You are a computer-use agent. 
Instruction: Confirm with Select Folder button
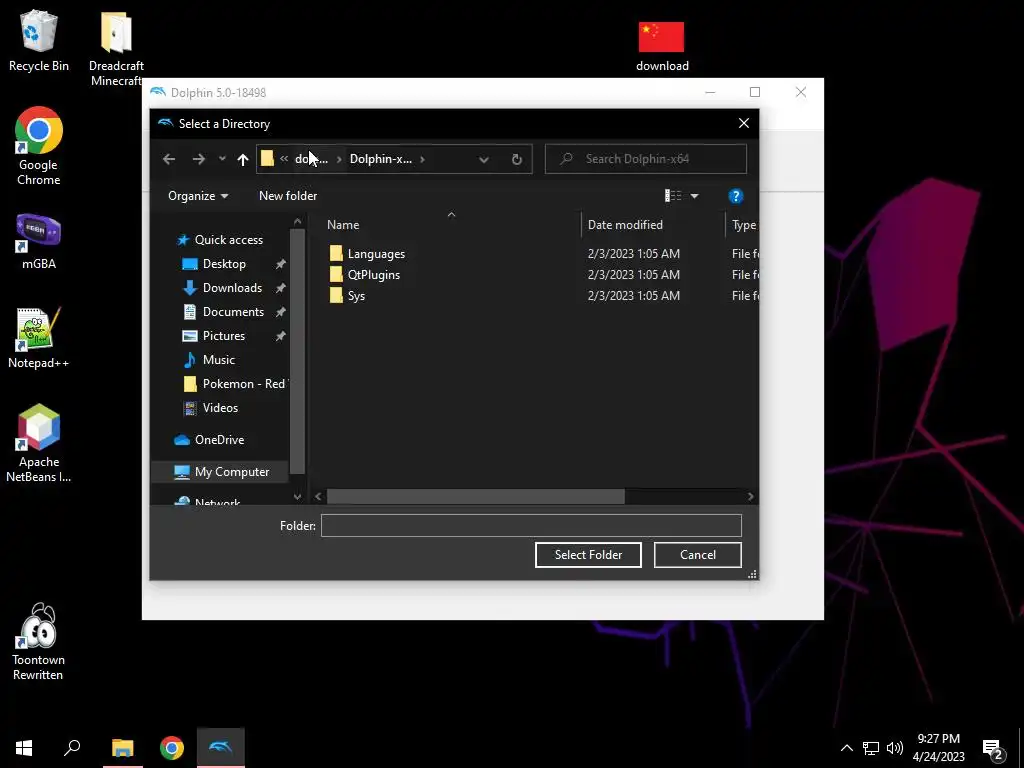pyautogui.click(x=588, y=554)
